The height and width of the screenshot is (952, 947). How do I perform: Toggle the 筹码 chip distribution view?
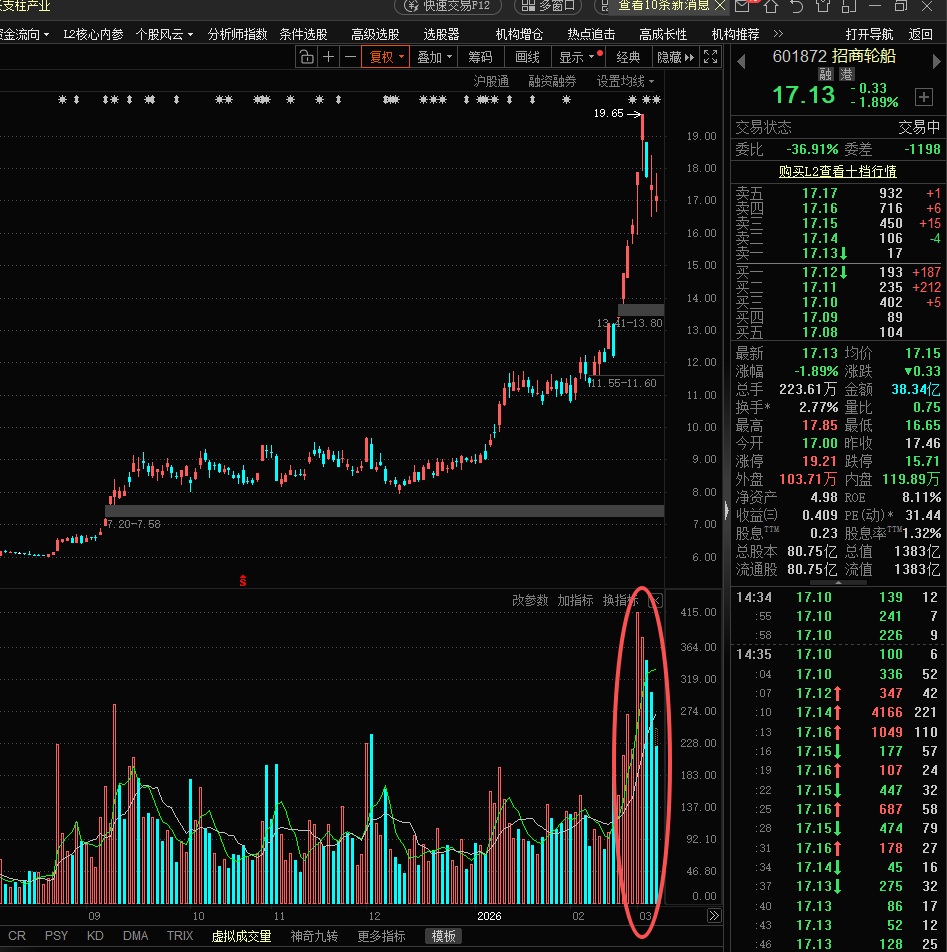click(480, 57)
